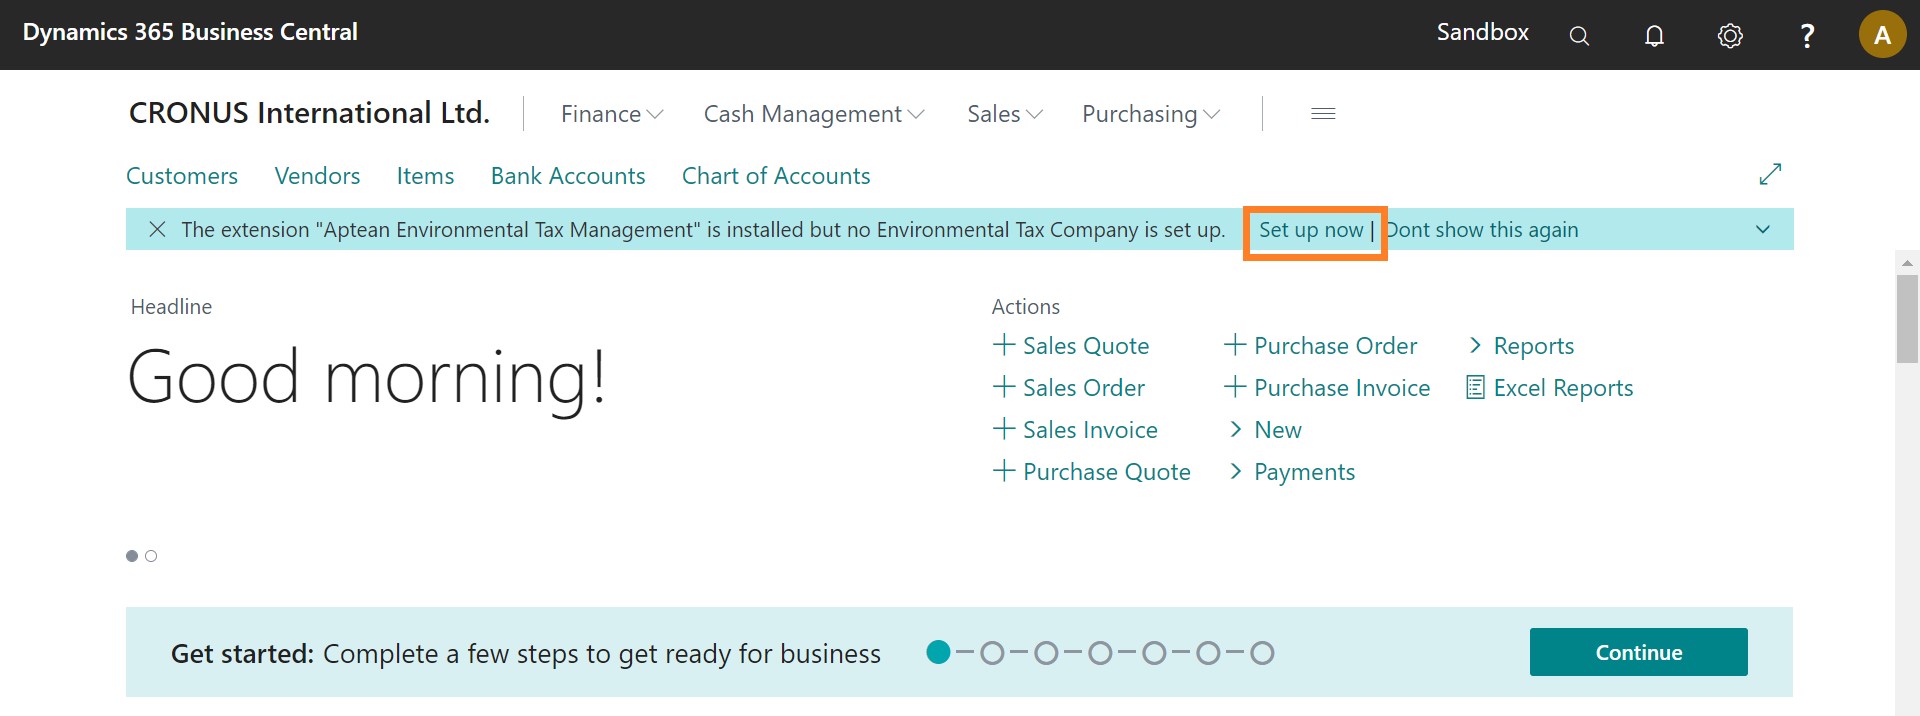Click the Set up now link
The width and height of the screenshot is (1920, 716).
coord(1310,230)
